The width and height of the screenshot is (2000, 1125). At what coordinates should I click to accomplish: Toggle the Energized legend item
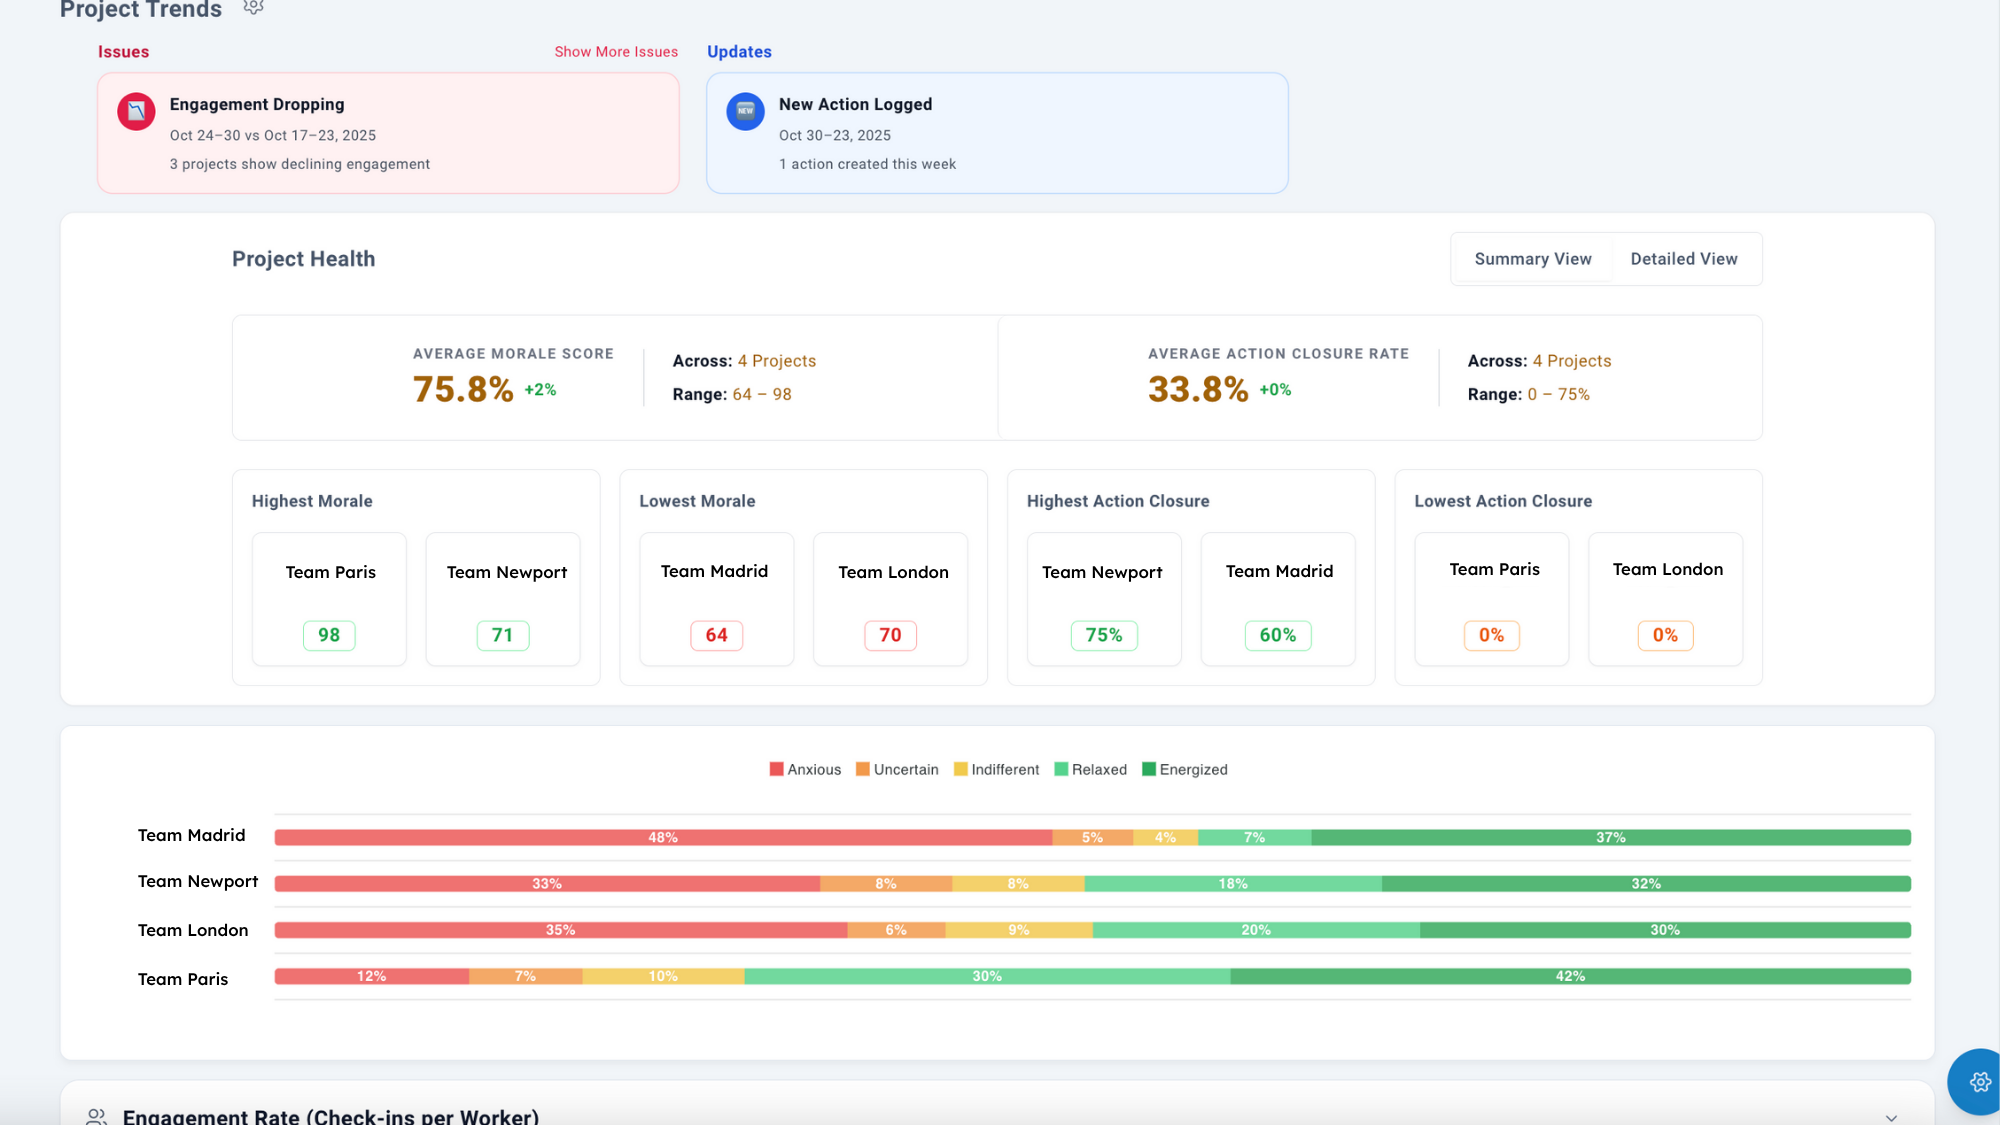pos(1185,769)
